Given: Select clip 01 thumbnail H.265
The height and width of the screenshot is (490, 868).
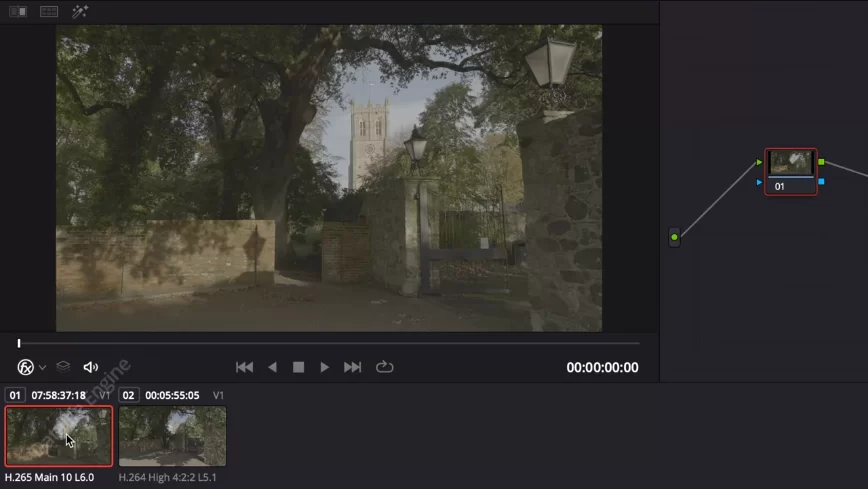Looking at the screenshot, I should click(x=59, y=436).
